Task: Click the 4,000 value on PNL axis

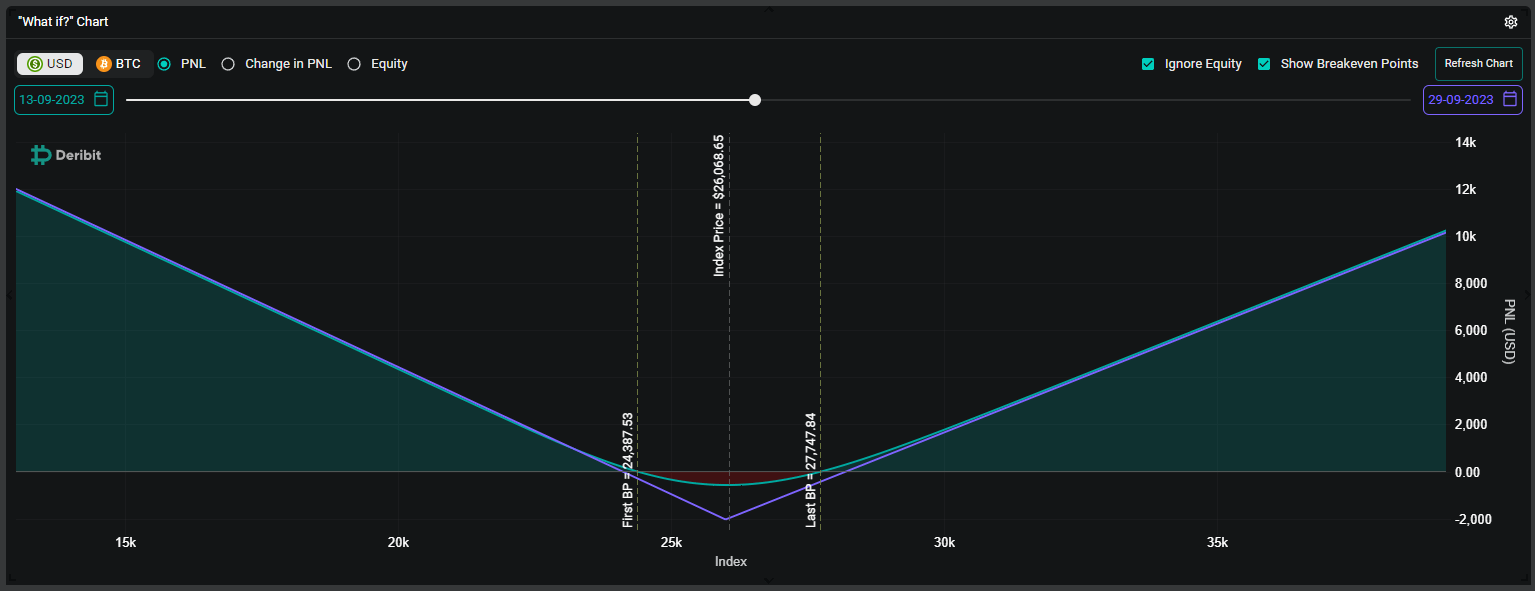Action: pyautogui.click(x=1472, y=378)
